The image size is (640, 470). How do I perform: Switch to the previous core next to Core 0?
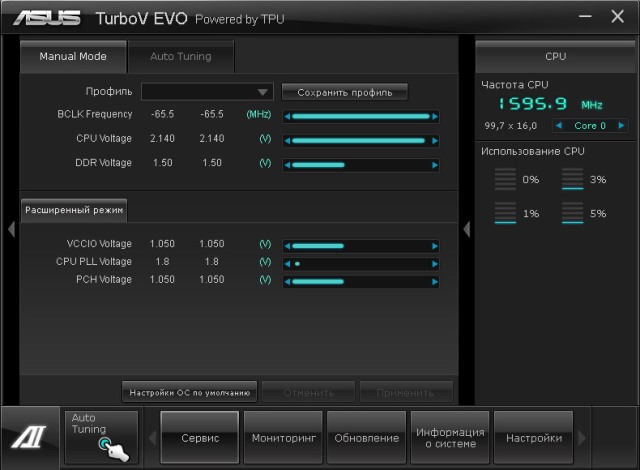559,125
